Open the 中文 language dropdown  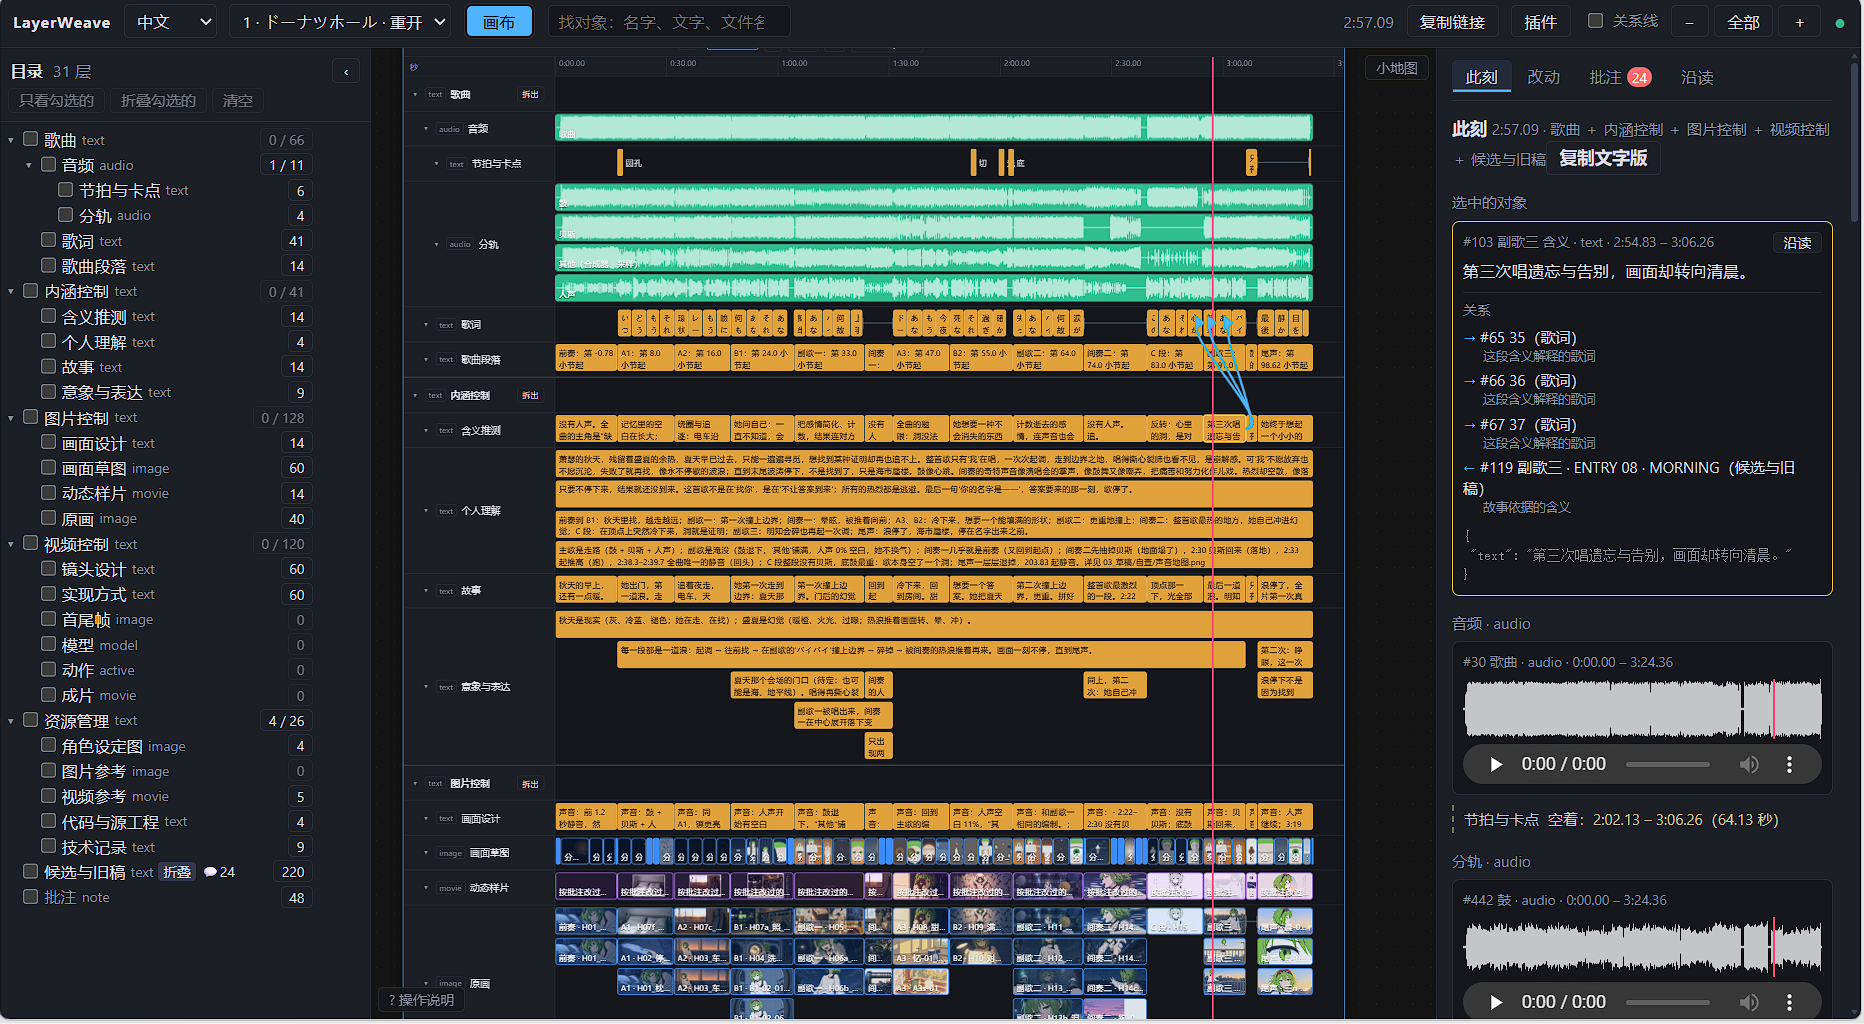172,22
